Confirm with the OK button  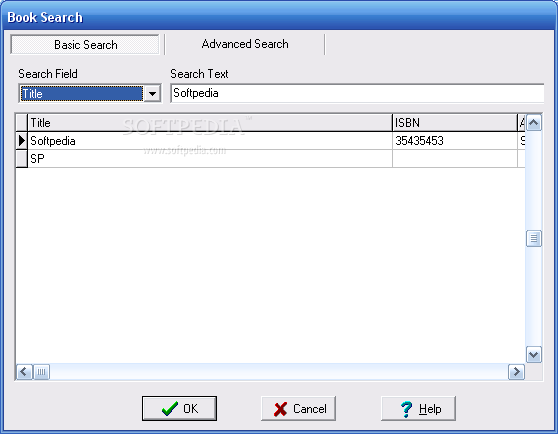[x=179, y=408]
